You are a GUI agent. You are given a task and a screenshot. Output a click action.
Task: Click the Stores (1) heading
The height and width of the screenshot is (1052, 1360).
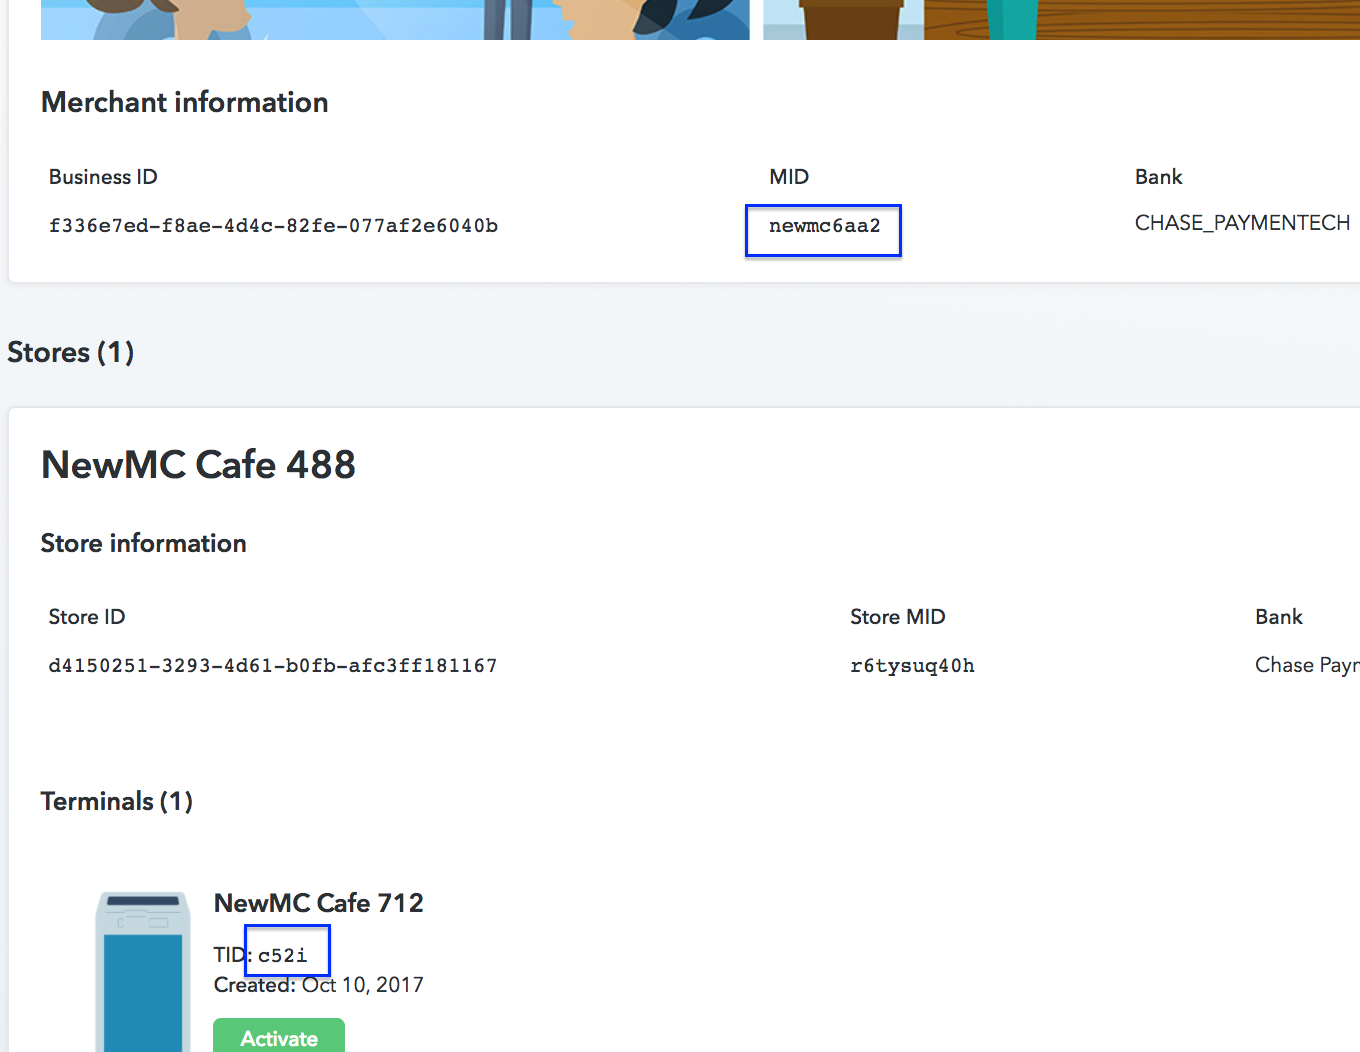71,353
